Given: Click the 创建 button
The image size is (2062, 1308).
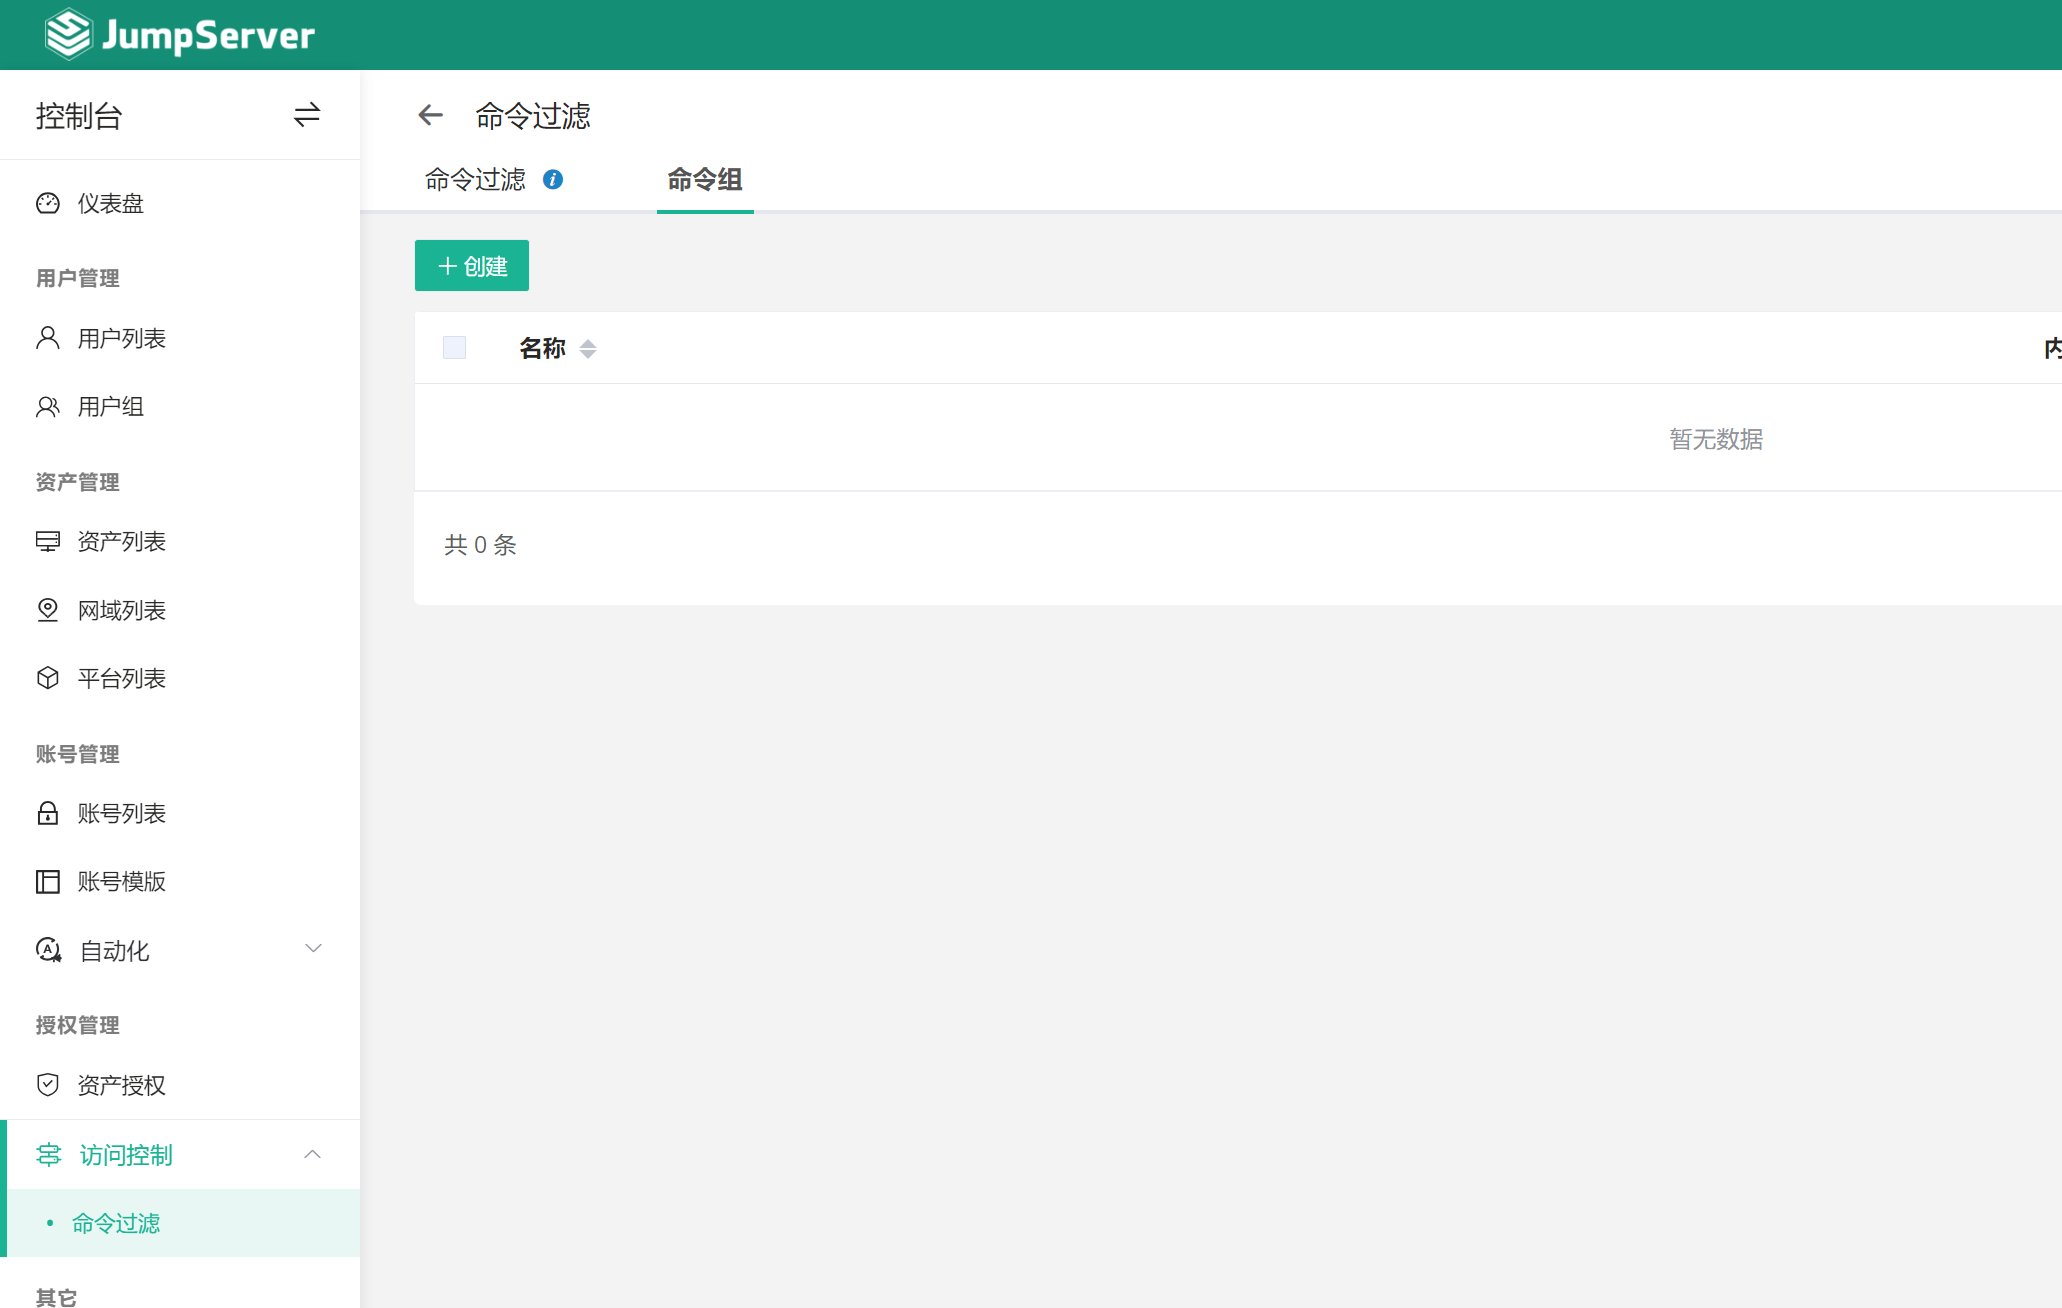Looking at the screenshot, I should tap(472, 266).
